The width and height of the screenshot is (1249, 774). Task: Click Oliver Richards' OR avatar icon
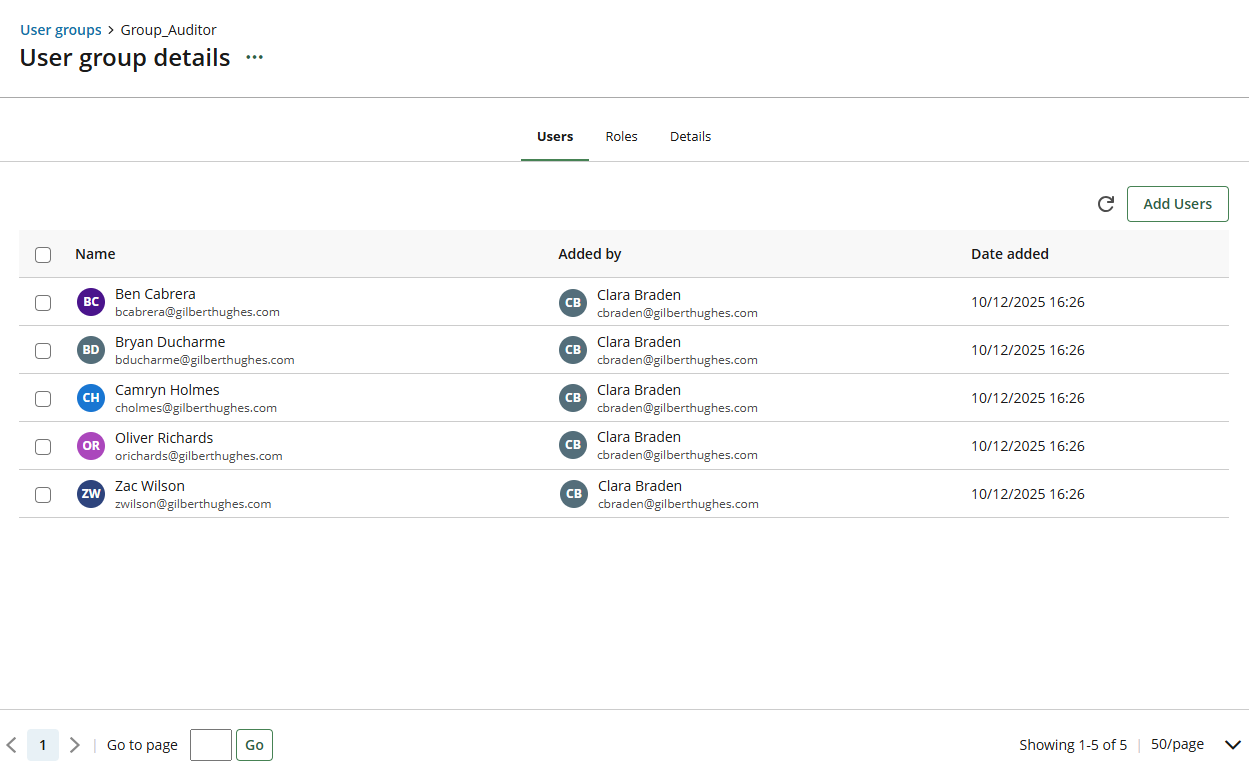(91, 446)
